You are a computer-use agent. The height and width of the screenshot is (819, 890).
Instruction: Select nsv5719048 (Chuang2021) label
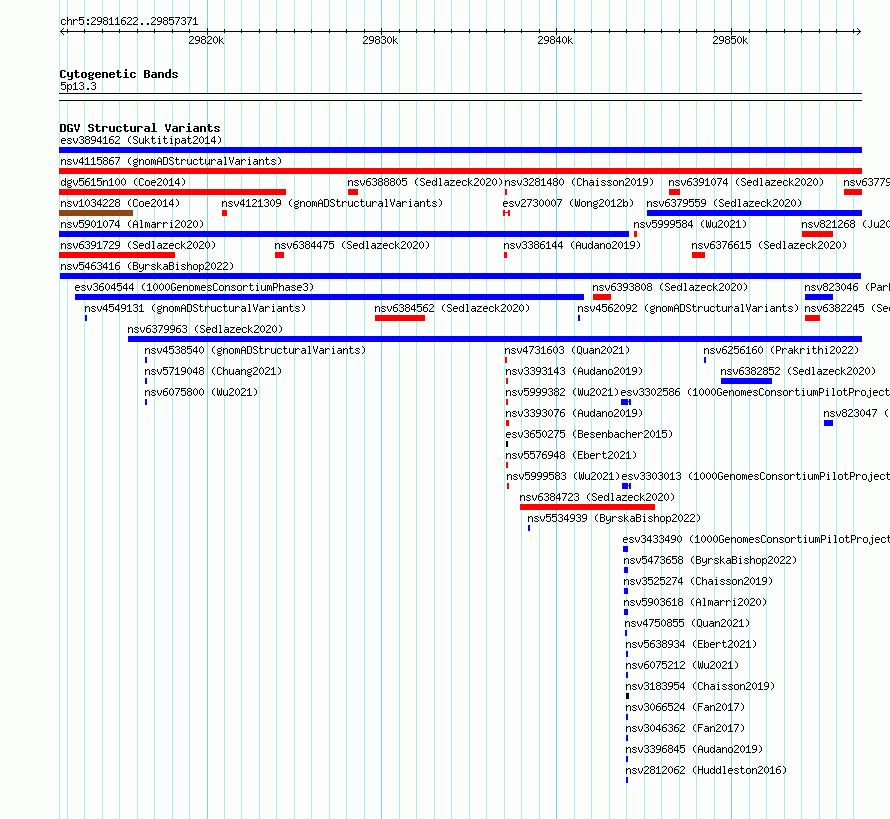(x=213, y=371)
